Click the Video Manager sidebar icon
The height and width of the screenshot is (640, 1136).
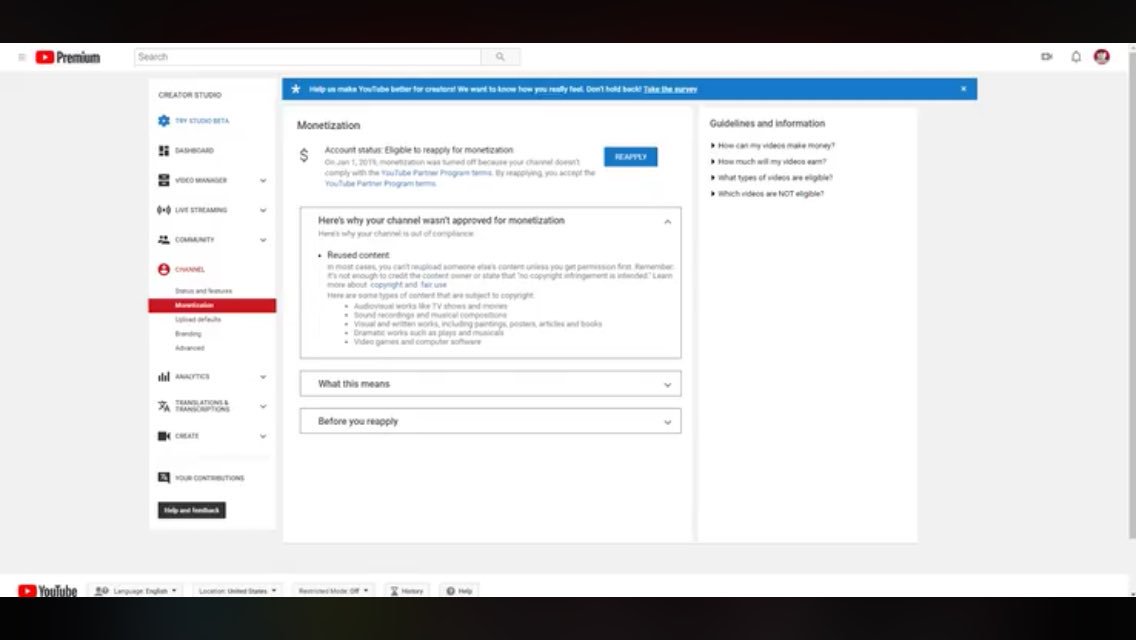(x=164, y=180)
